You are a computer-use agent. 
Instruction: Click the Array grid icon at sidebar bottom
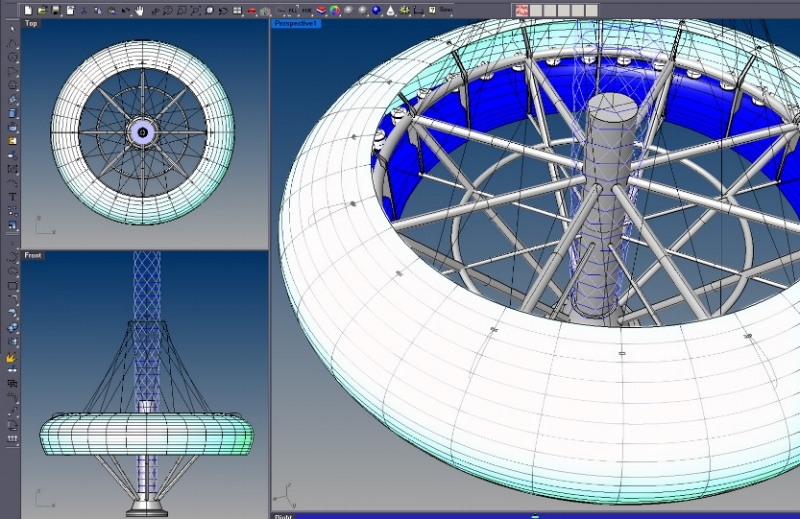click(x=12, y=438)
